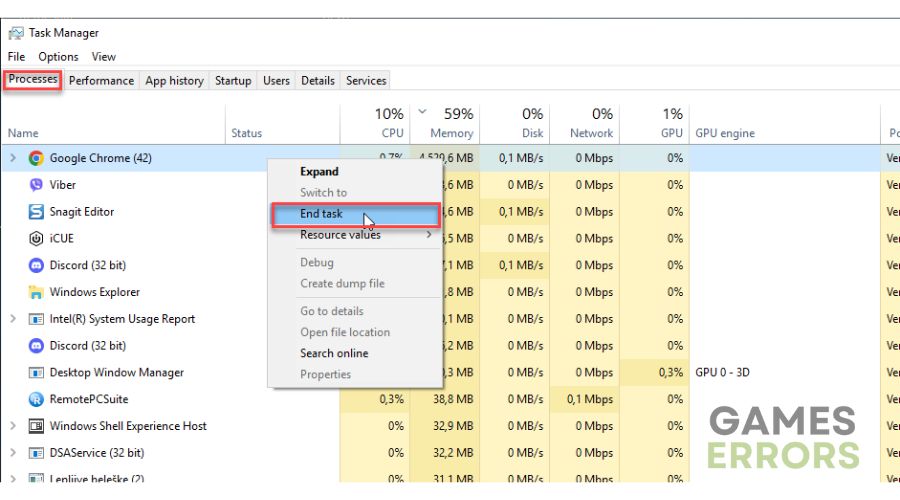Viewport: 900px width, 500px height.
Task: Switch to the Users tab
Action: point(276,80)
